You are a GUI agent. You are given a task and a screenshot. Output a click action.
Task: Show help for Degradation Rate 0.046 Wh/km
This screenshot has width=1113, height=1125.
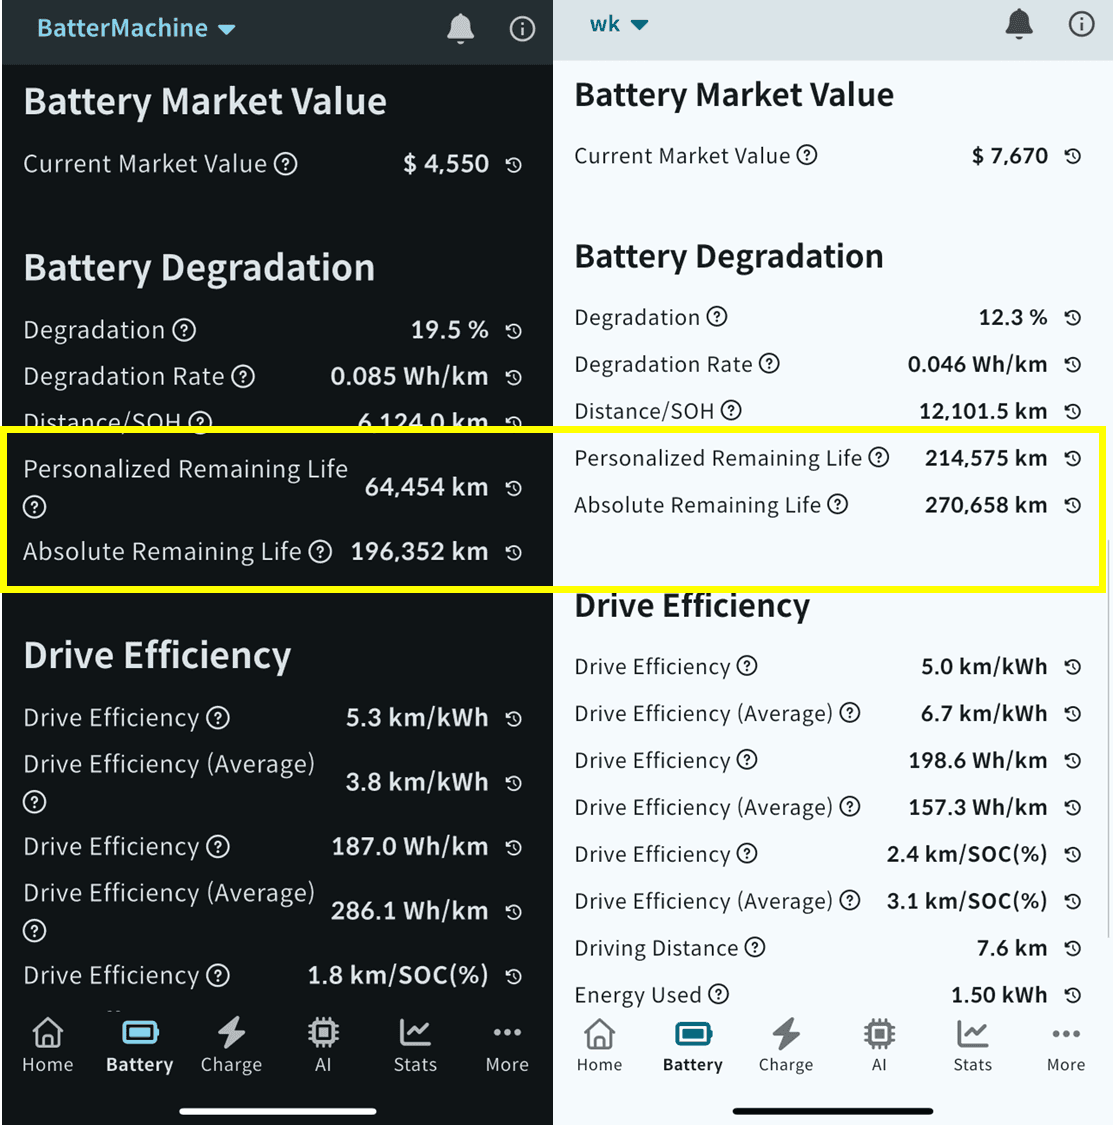pyautogui.click(x=769, y=364)
